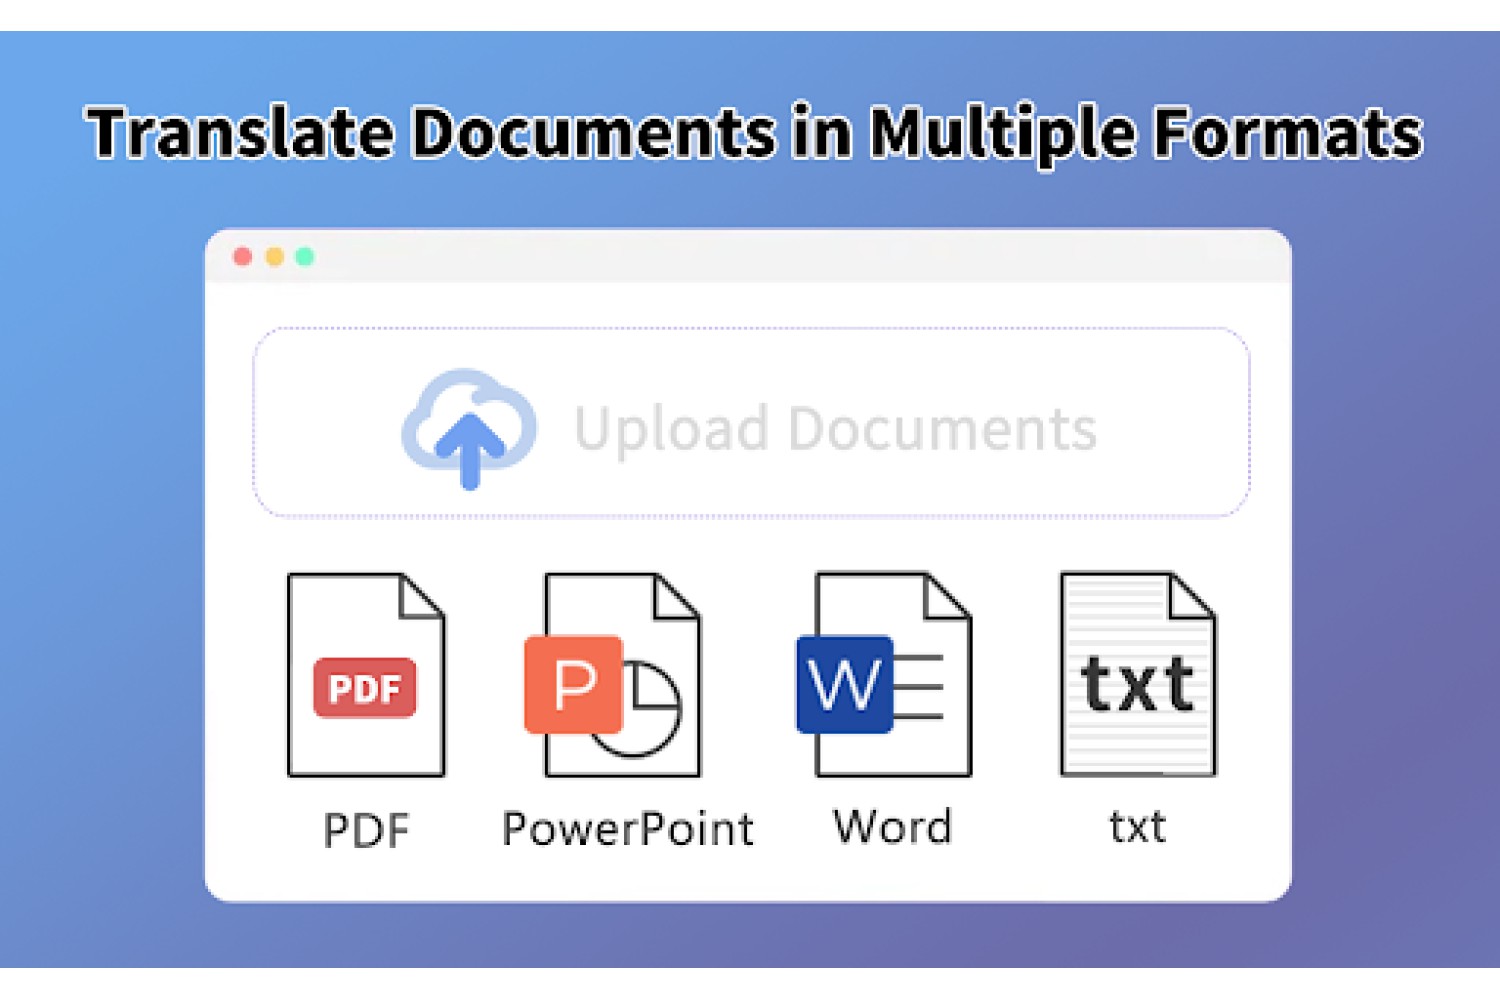The width and height of the screenshot is (1500, 1000).
Task: Pick the txt file icon
Action: (x=1138, y=675)
